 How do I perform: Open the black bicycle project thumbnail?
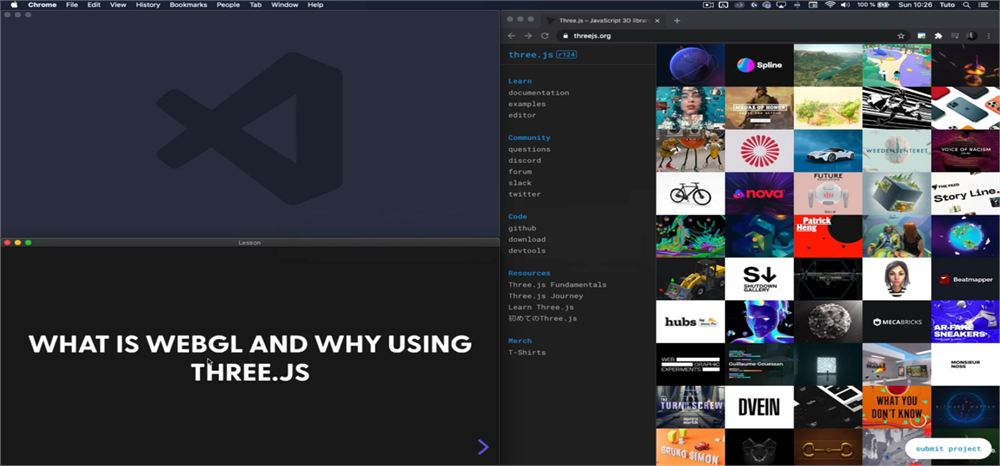coord(690,193)
